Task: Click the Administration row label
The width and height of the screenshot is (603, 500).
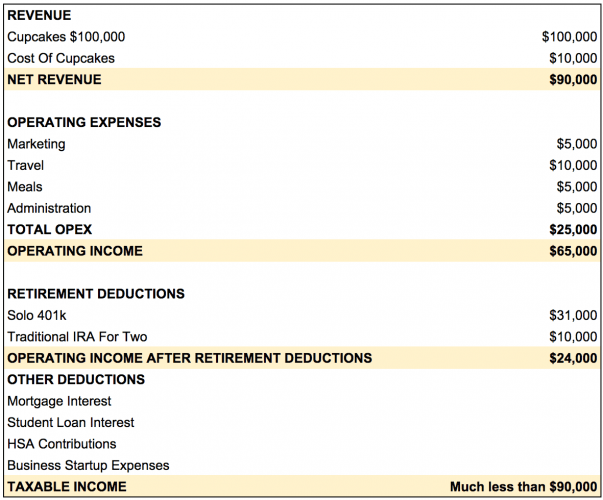Action: pos(49,208)
